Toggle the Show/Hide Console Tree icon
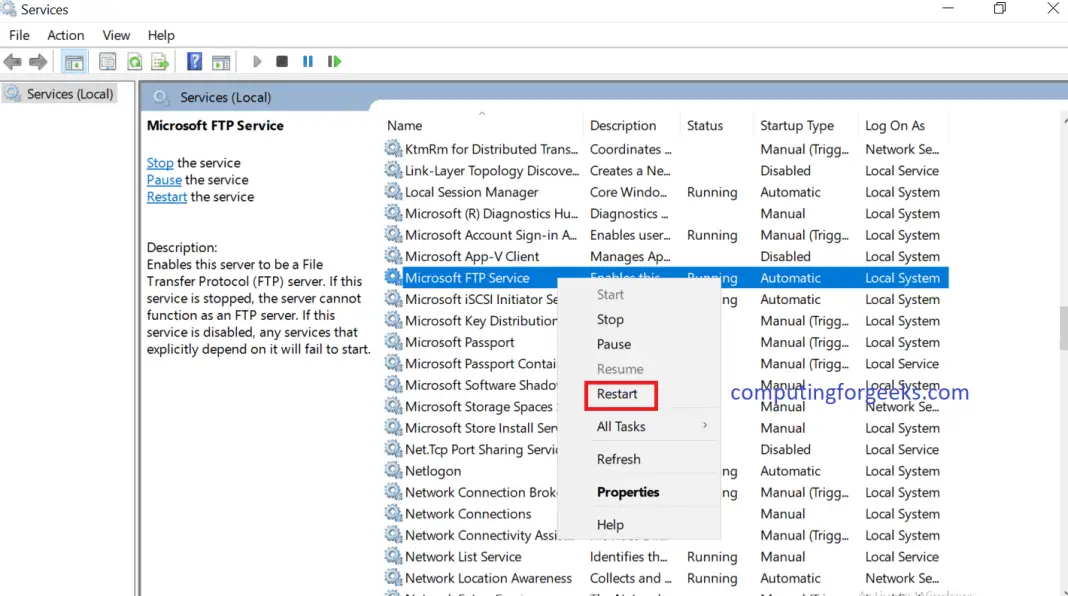 [73, 61]
